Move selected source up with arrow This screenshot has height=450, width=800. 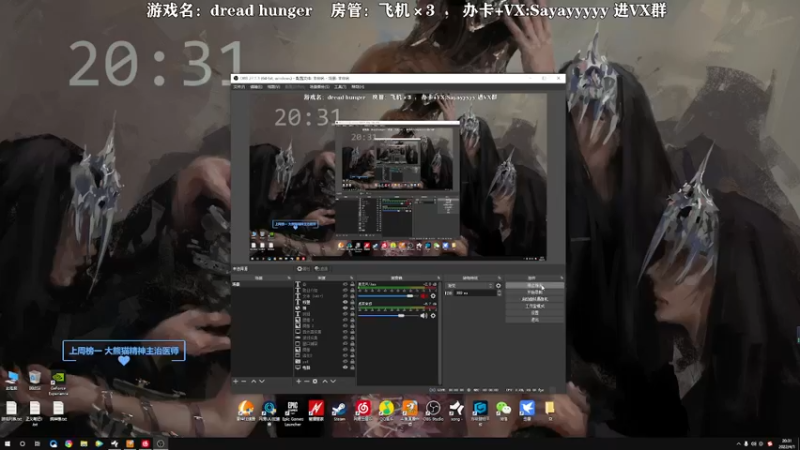click(x=325, y=381)
